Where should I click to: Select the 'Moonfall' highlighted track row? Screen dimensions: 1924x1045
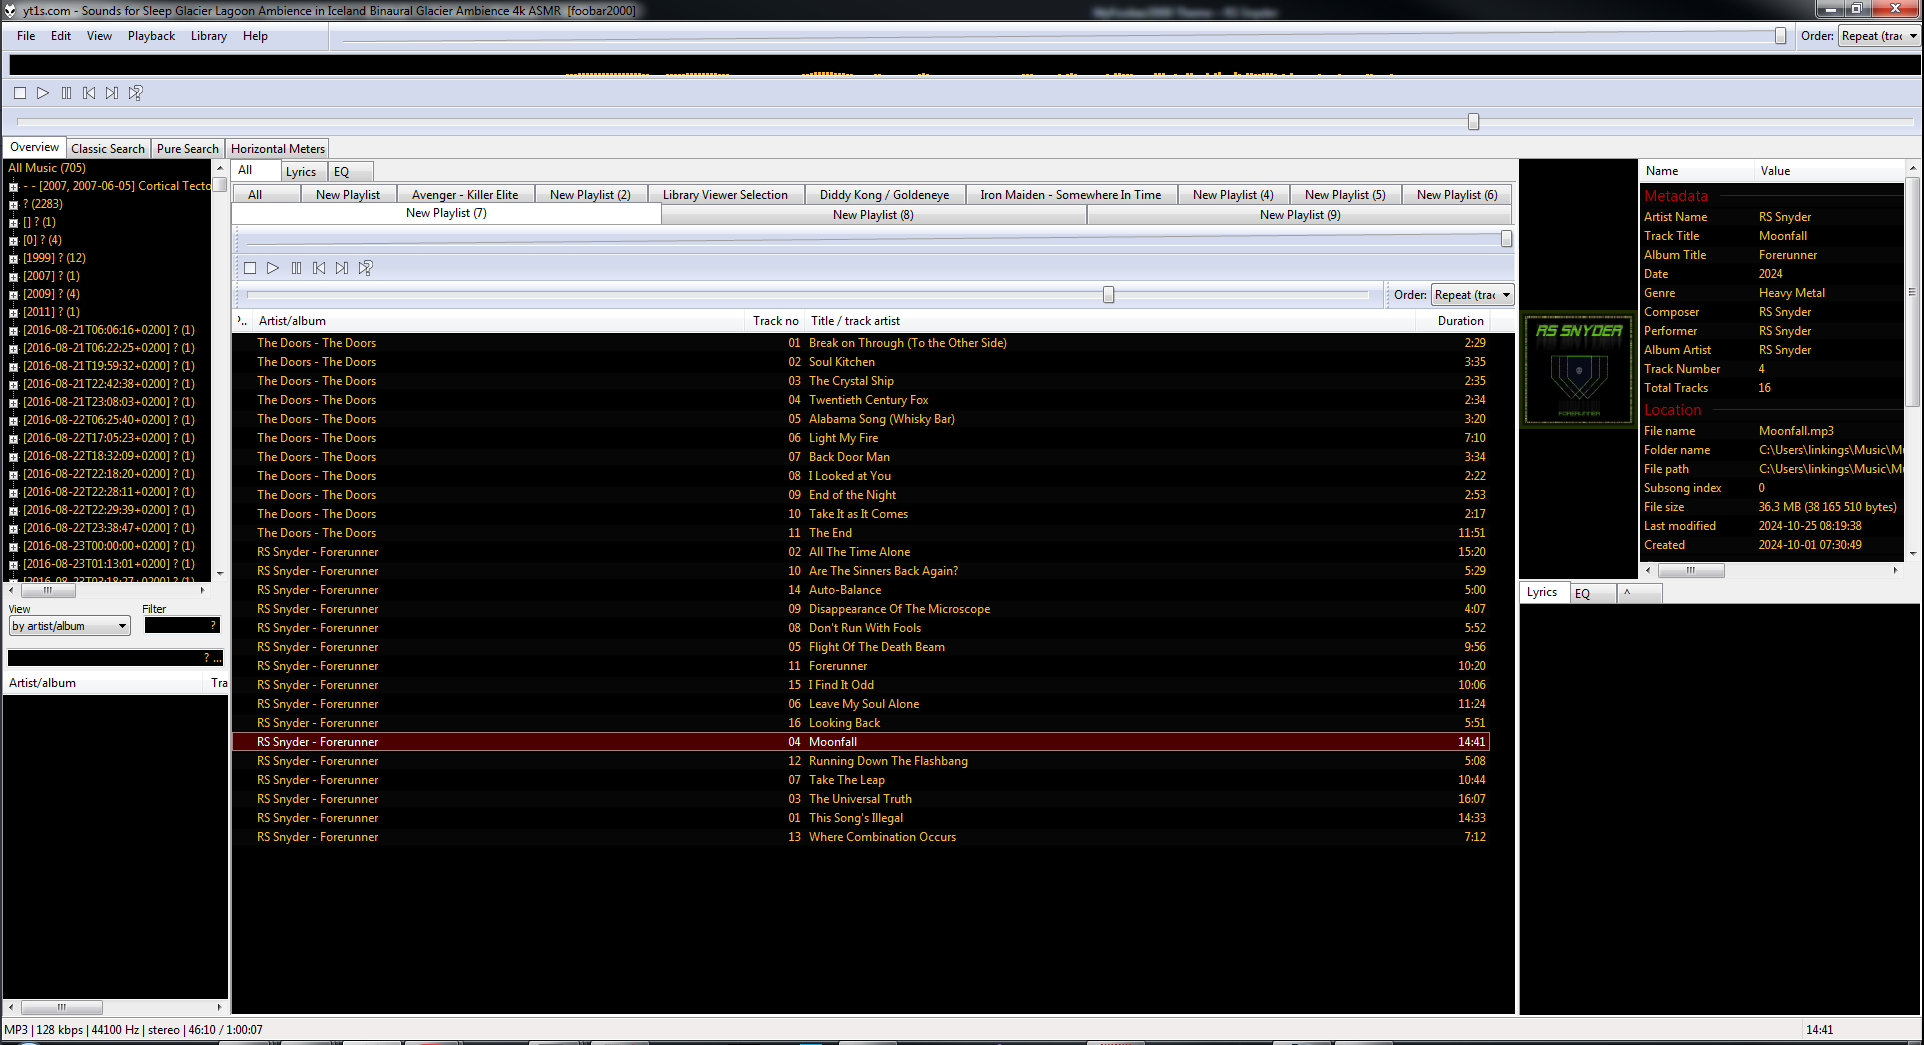(x=860, y=742)
